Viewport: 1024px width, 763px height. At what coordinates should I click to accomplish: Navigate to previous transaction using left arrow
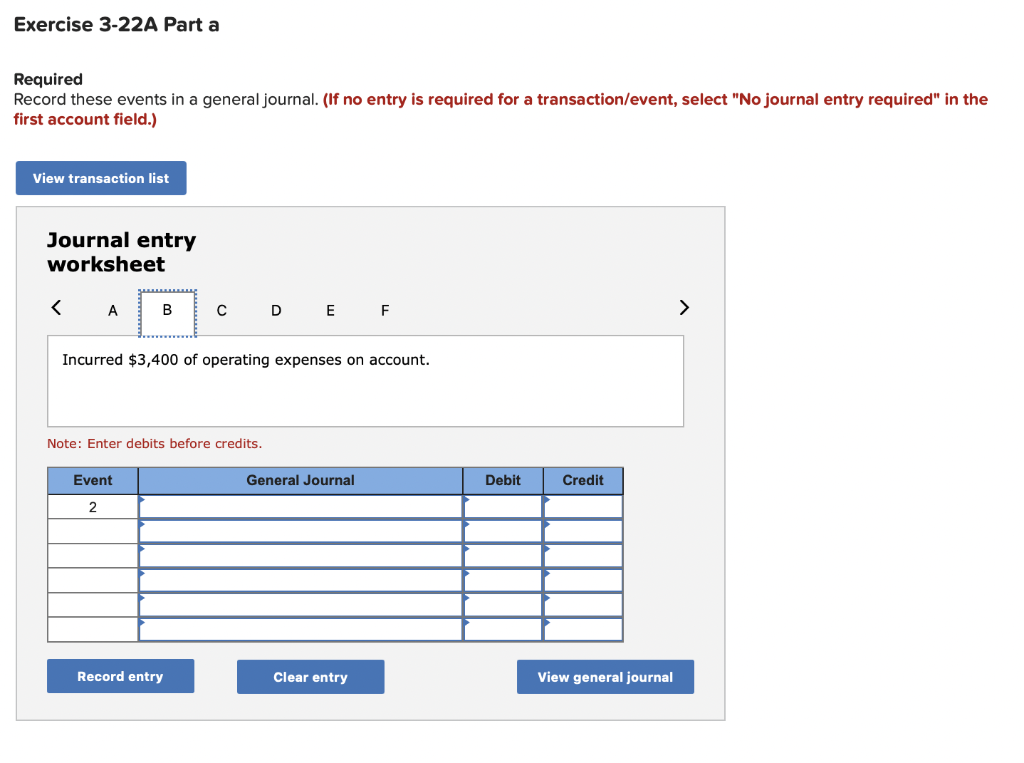(x=56, y=308)
